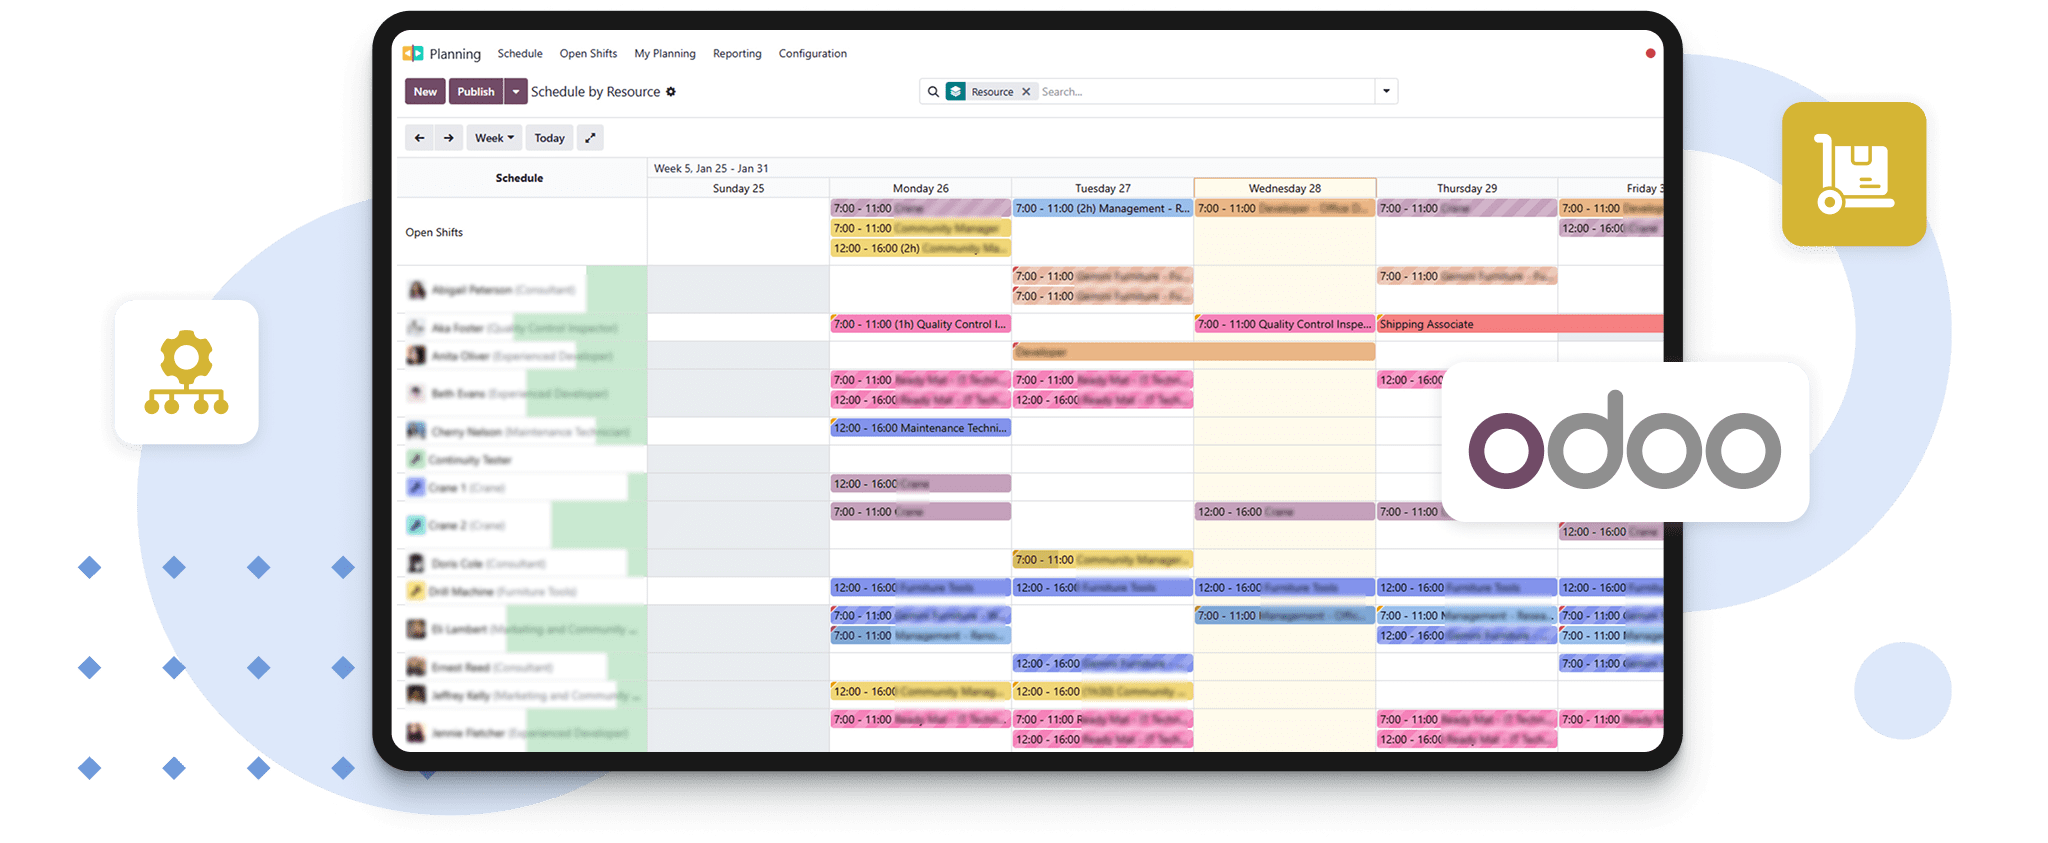Click the expand rows diagonal-arrows icon

pyautogui.click(x=590, y=138)
